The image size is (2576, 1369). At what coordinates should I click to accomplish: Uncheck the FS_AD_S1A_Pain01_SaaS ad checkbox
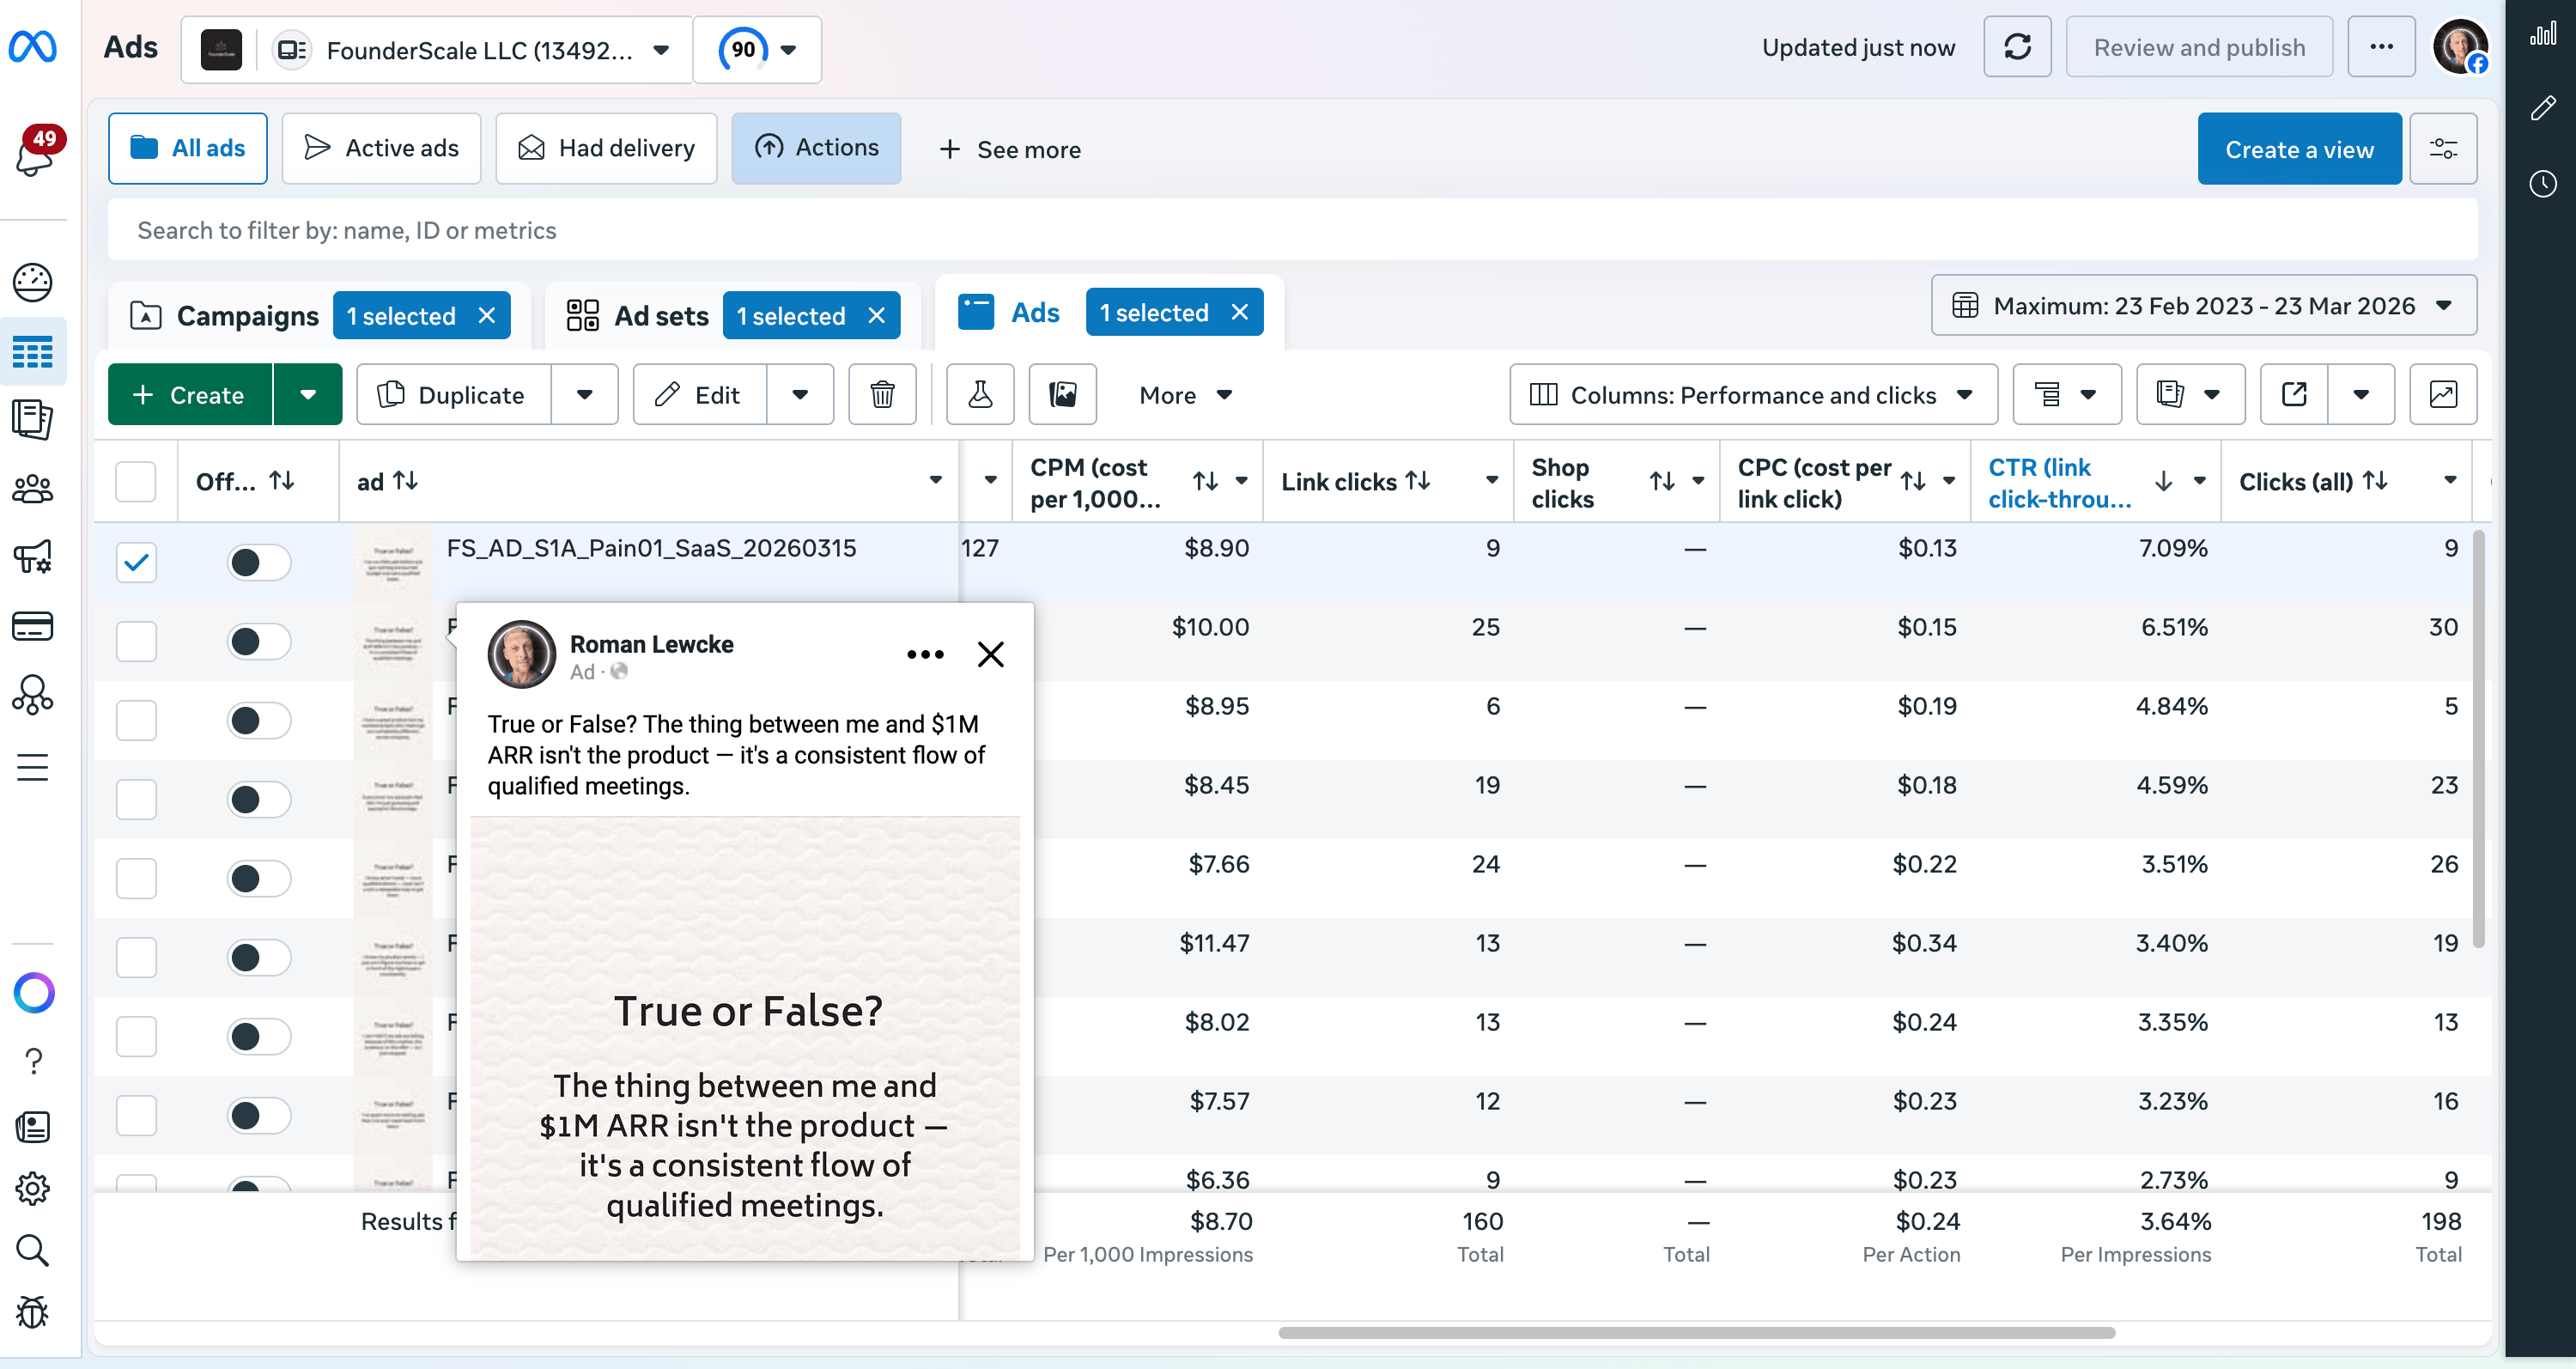136,562
